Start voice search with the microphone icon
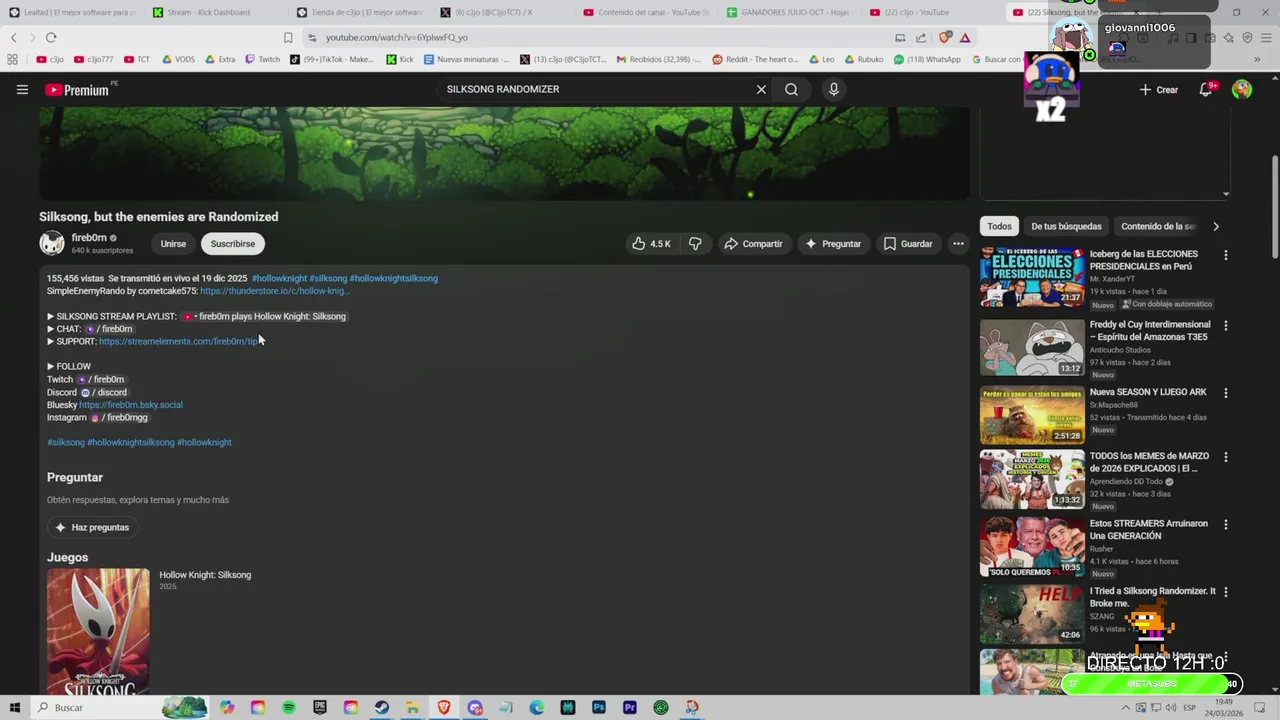The width and height of the screenshot is (1280, 720). (834, 89)
